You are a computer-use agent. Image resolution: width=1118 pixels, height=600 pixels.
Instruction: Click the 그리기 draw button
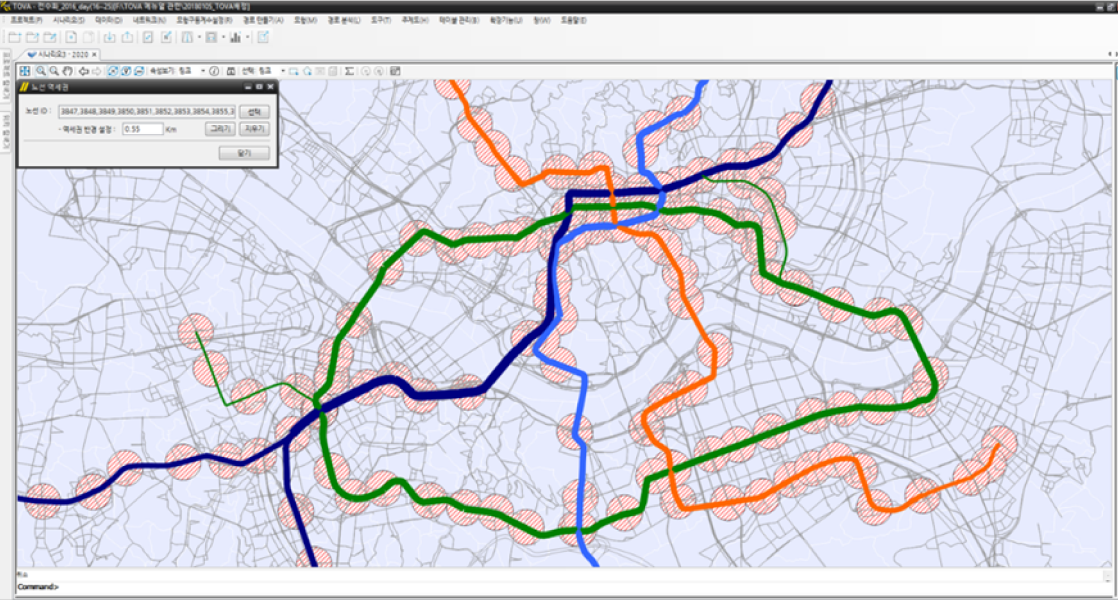click(x=219, y=129)
